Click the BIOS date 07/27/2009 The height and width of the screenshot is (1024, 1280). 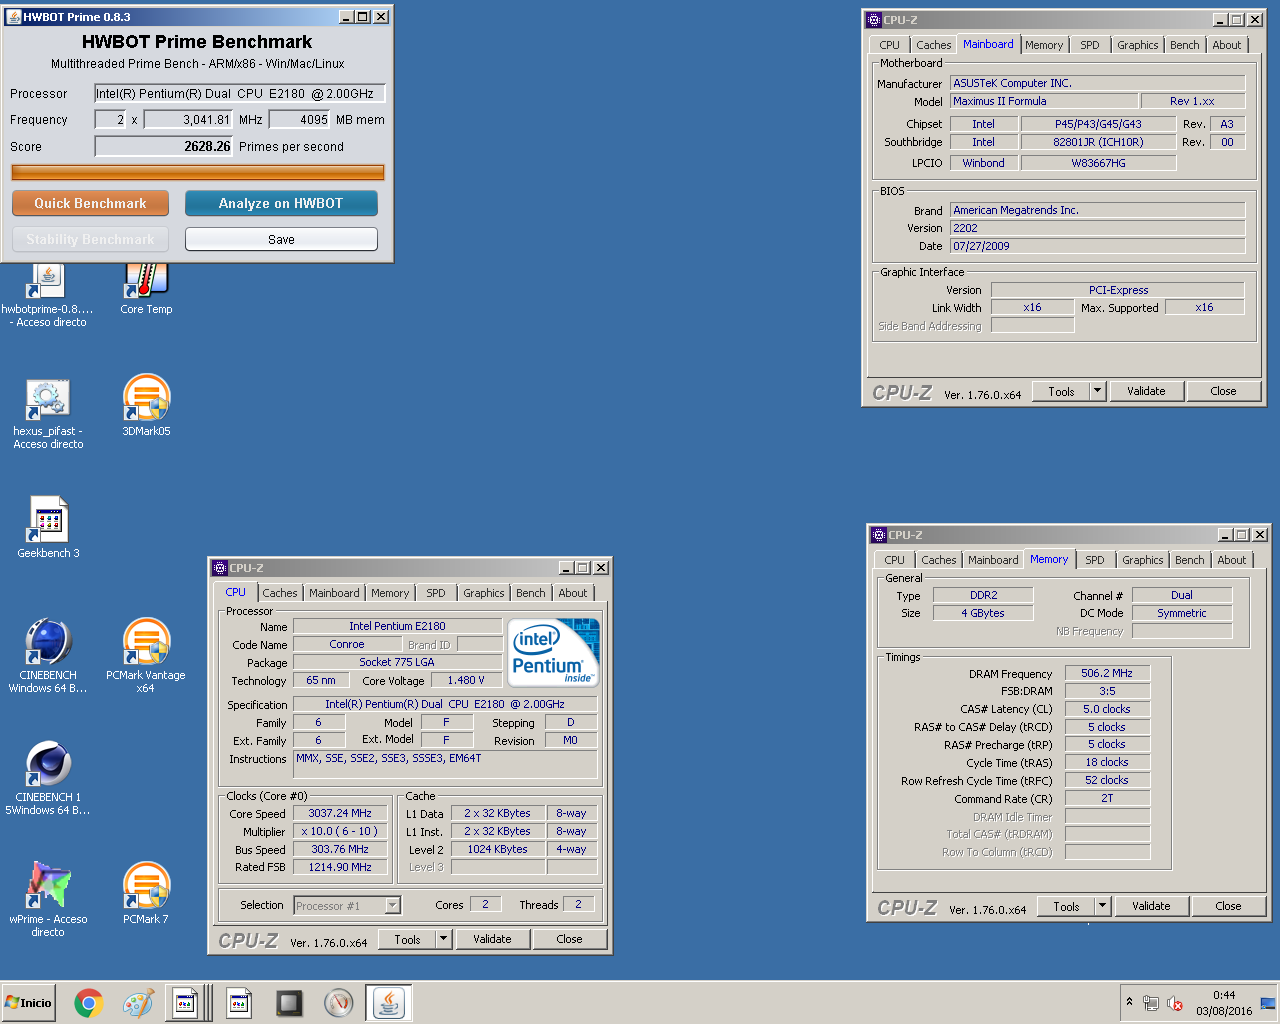[1097, 246]
